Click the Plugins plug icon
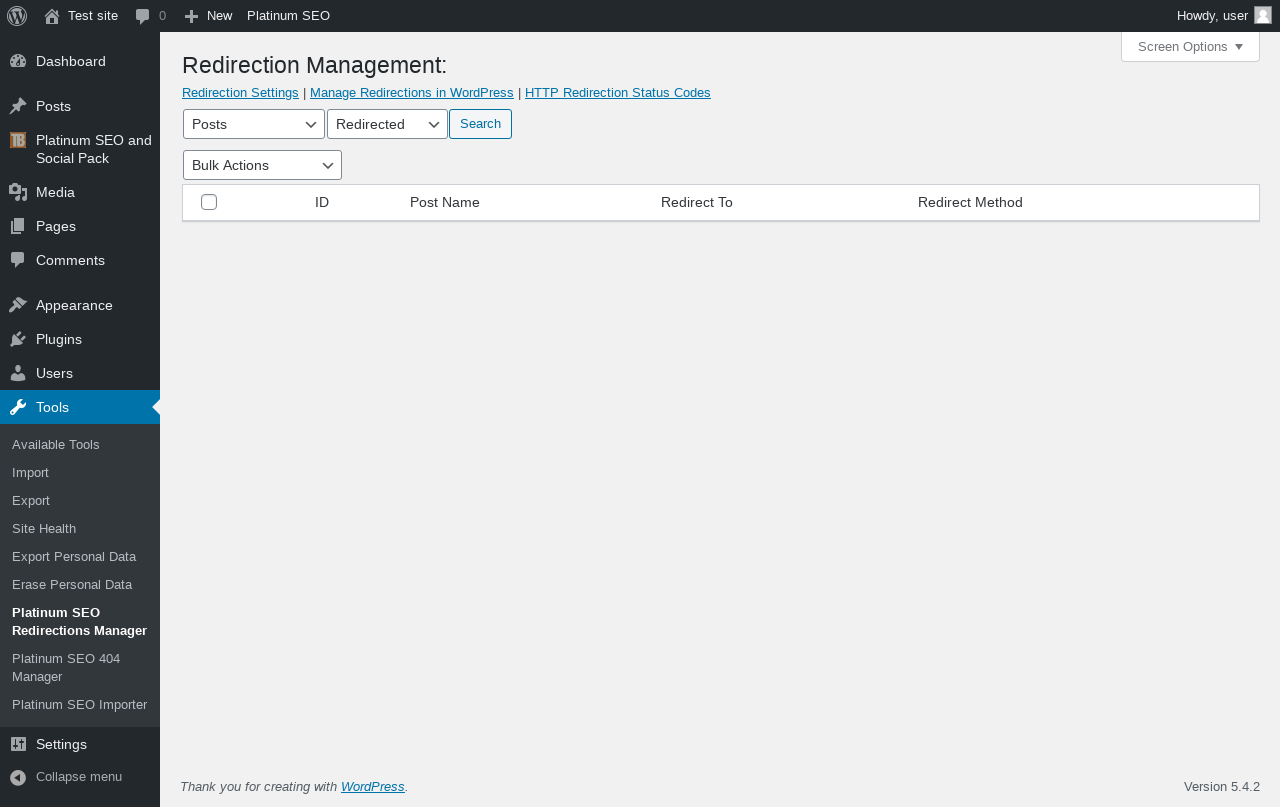Viewport: 1280px width, 807px height. pos(18,339)
